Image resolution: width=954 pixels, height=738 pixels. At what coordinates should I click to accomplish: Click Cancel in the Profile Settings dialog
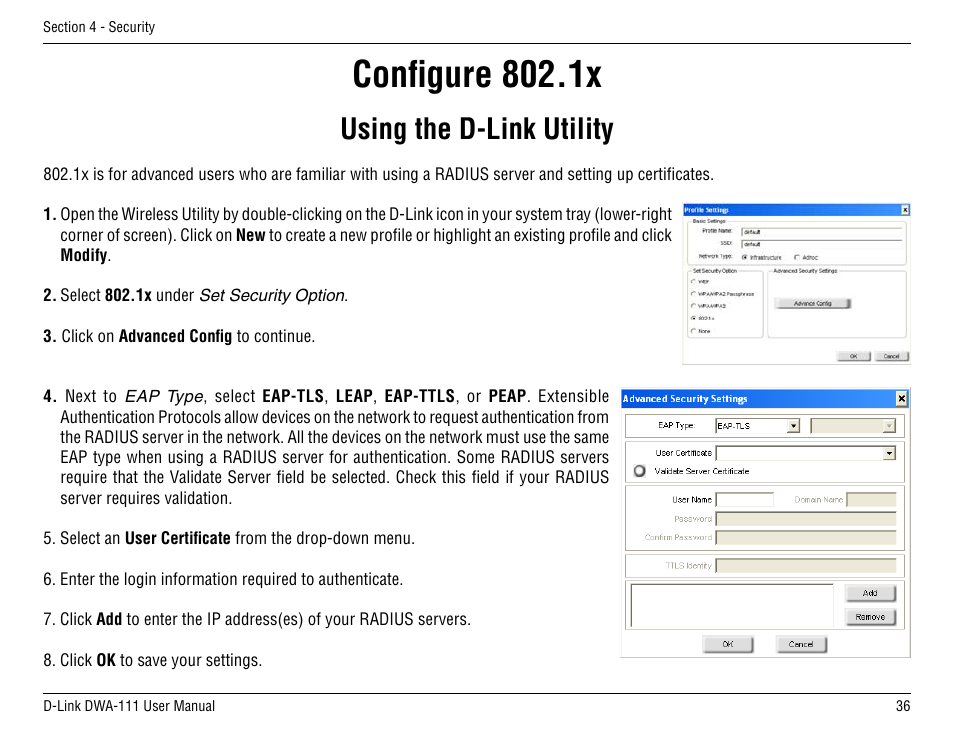click(891, 356)
